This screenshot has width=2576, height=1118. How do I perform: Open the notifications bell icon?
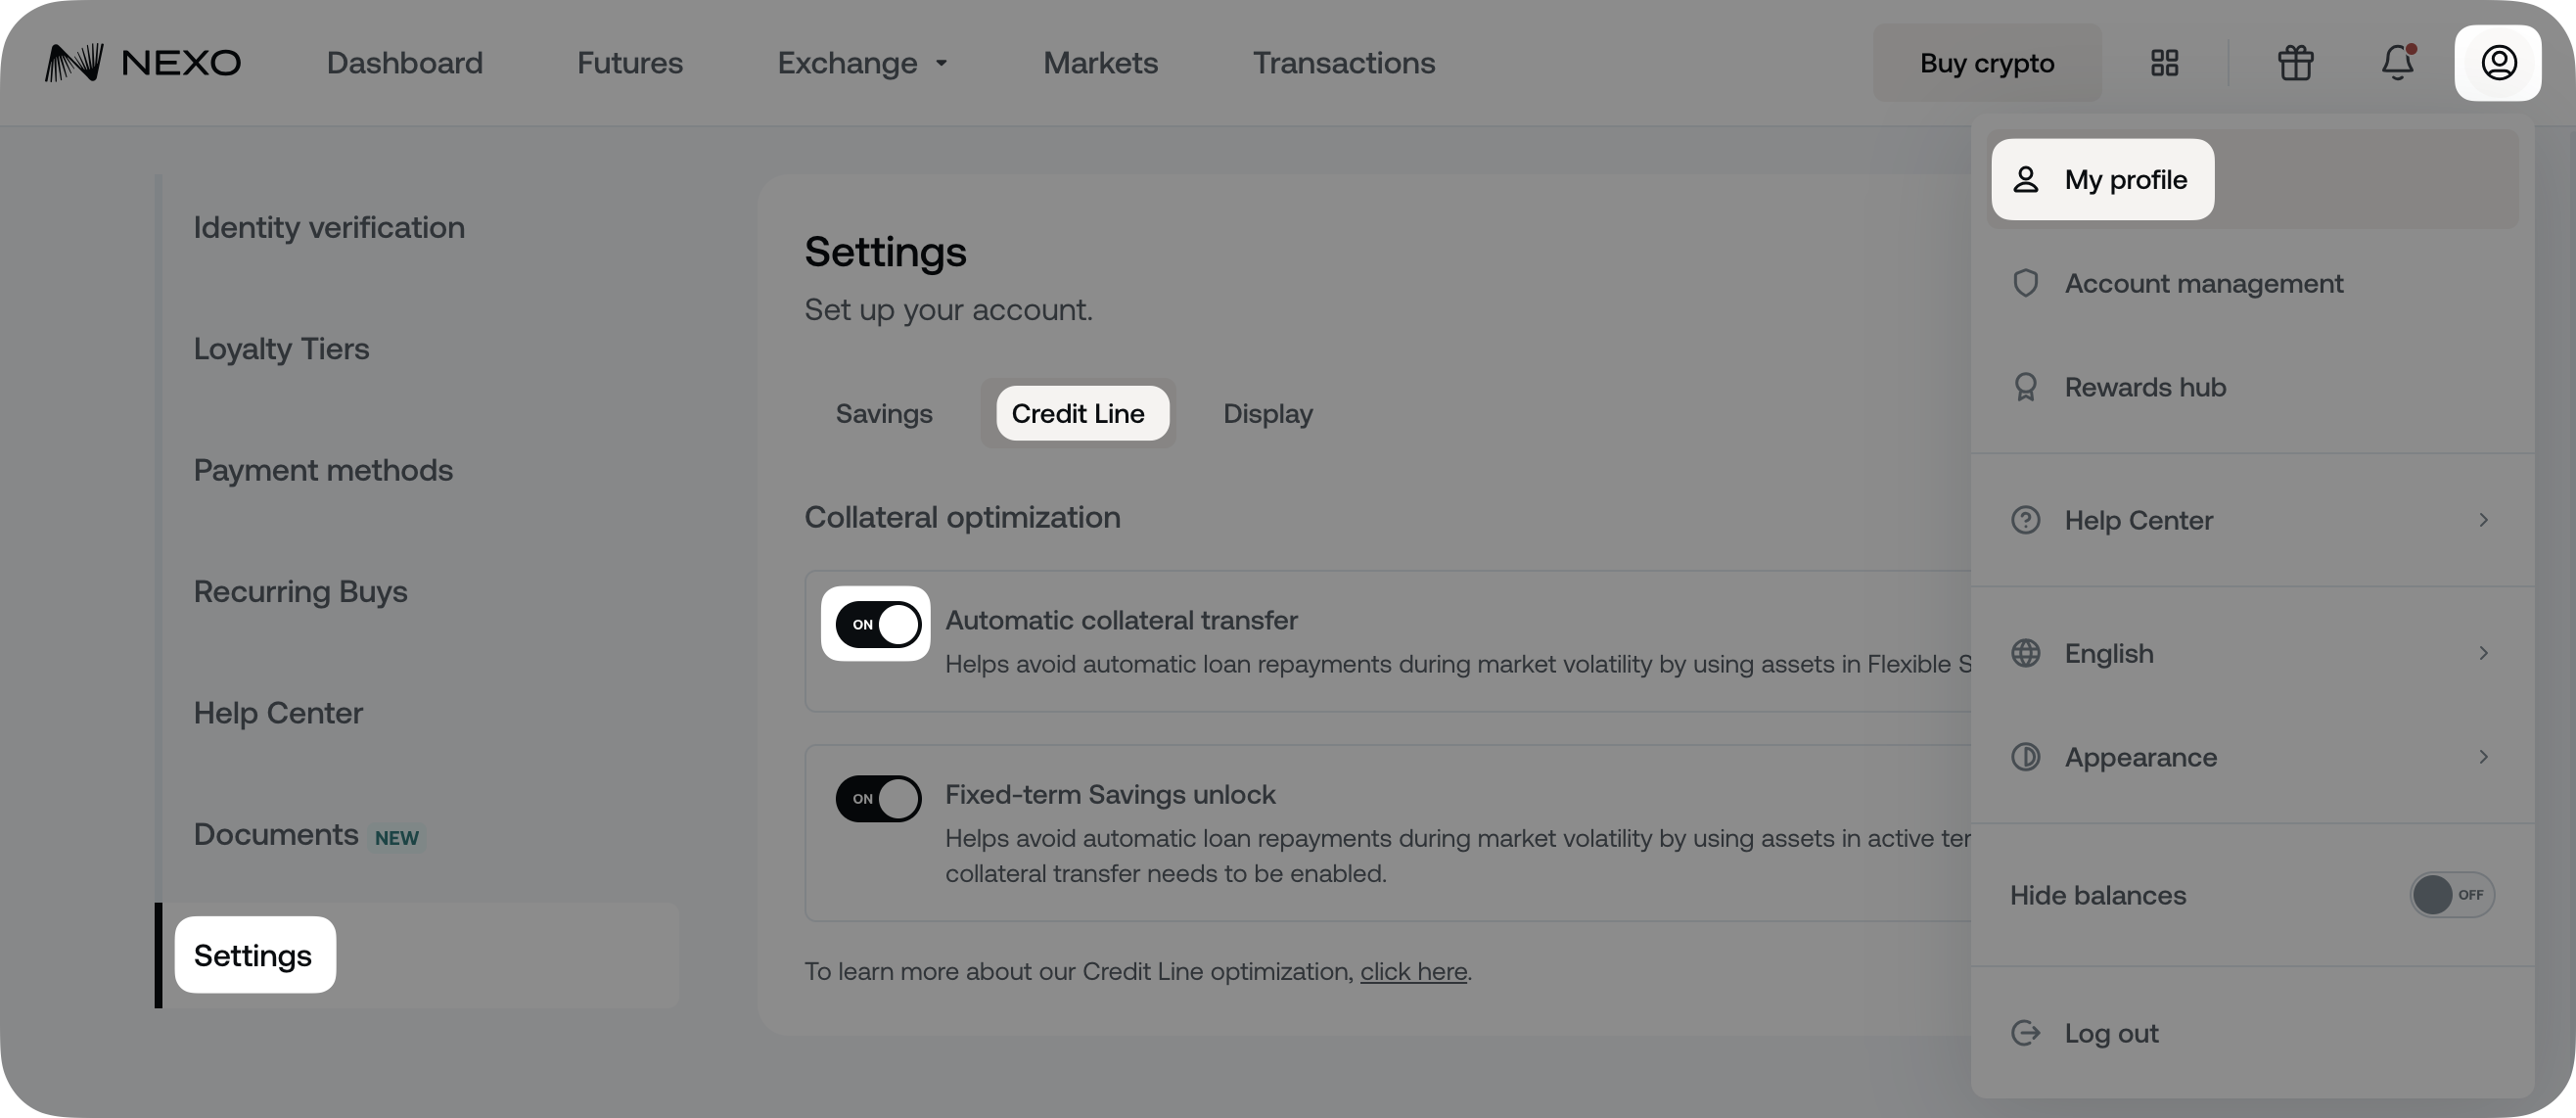(x=2397, y=63)
